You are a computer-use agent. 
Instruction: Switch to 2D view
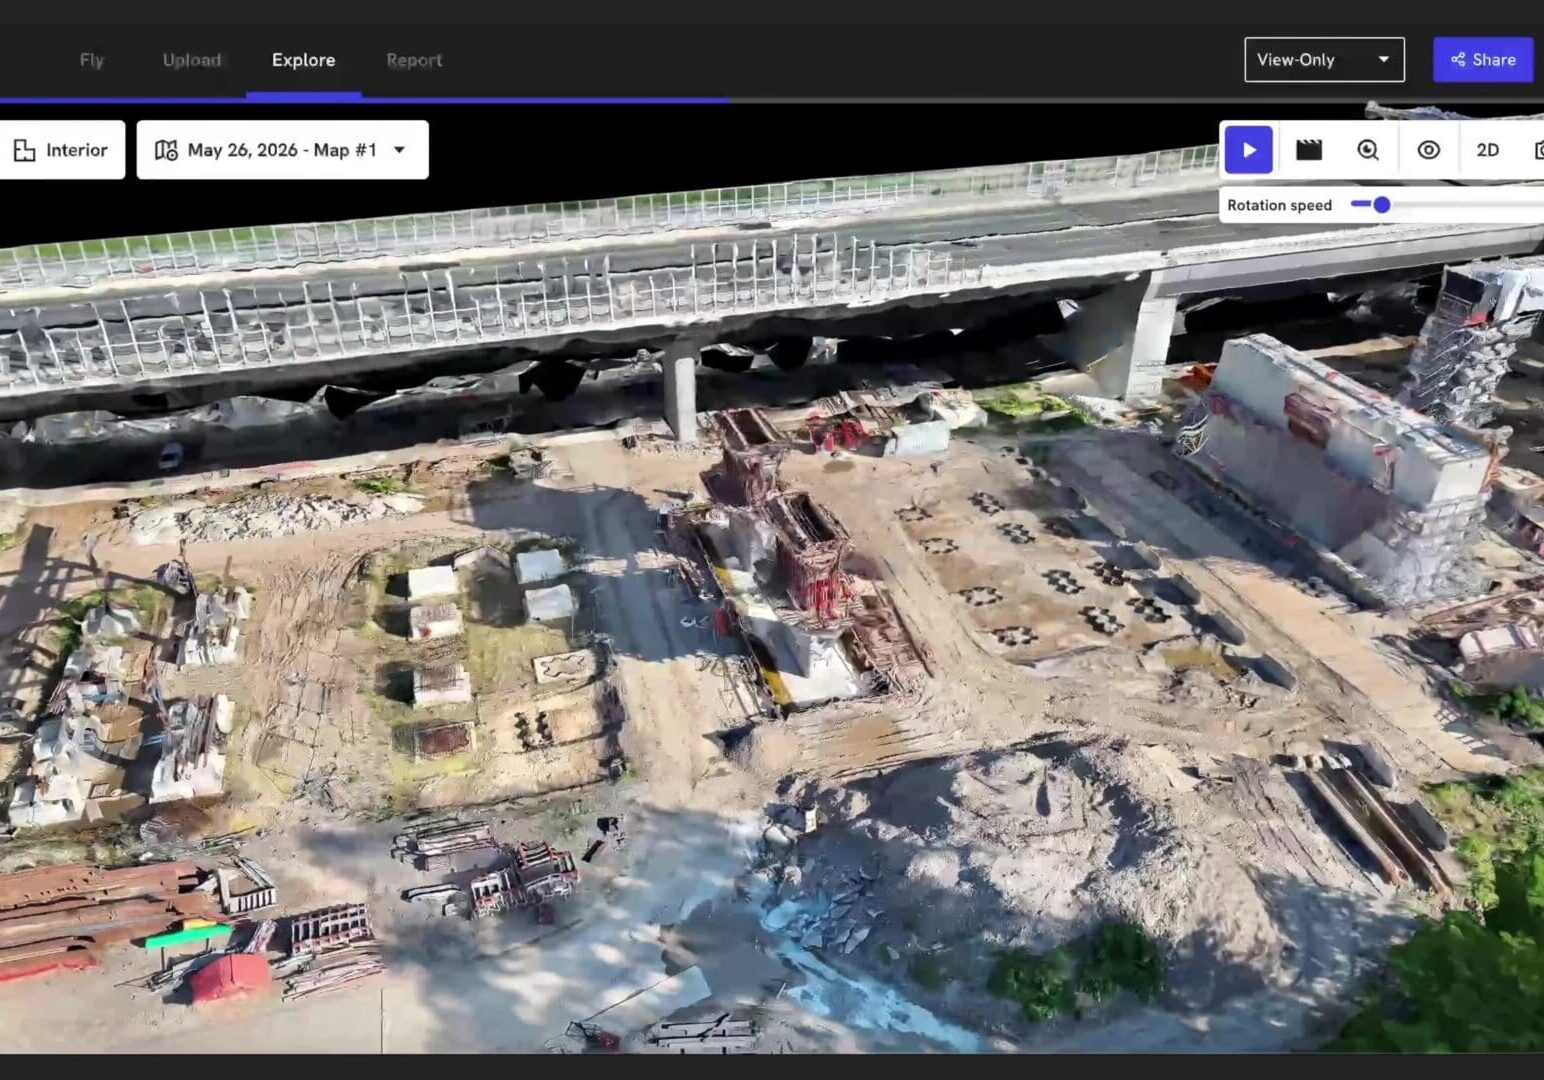[x=1487, y=150]
